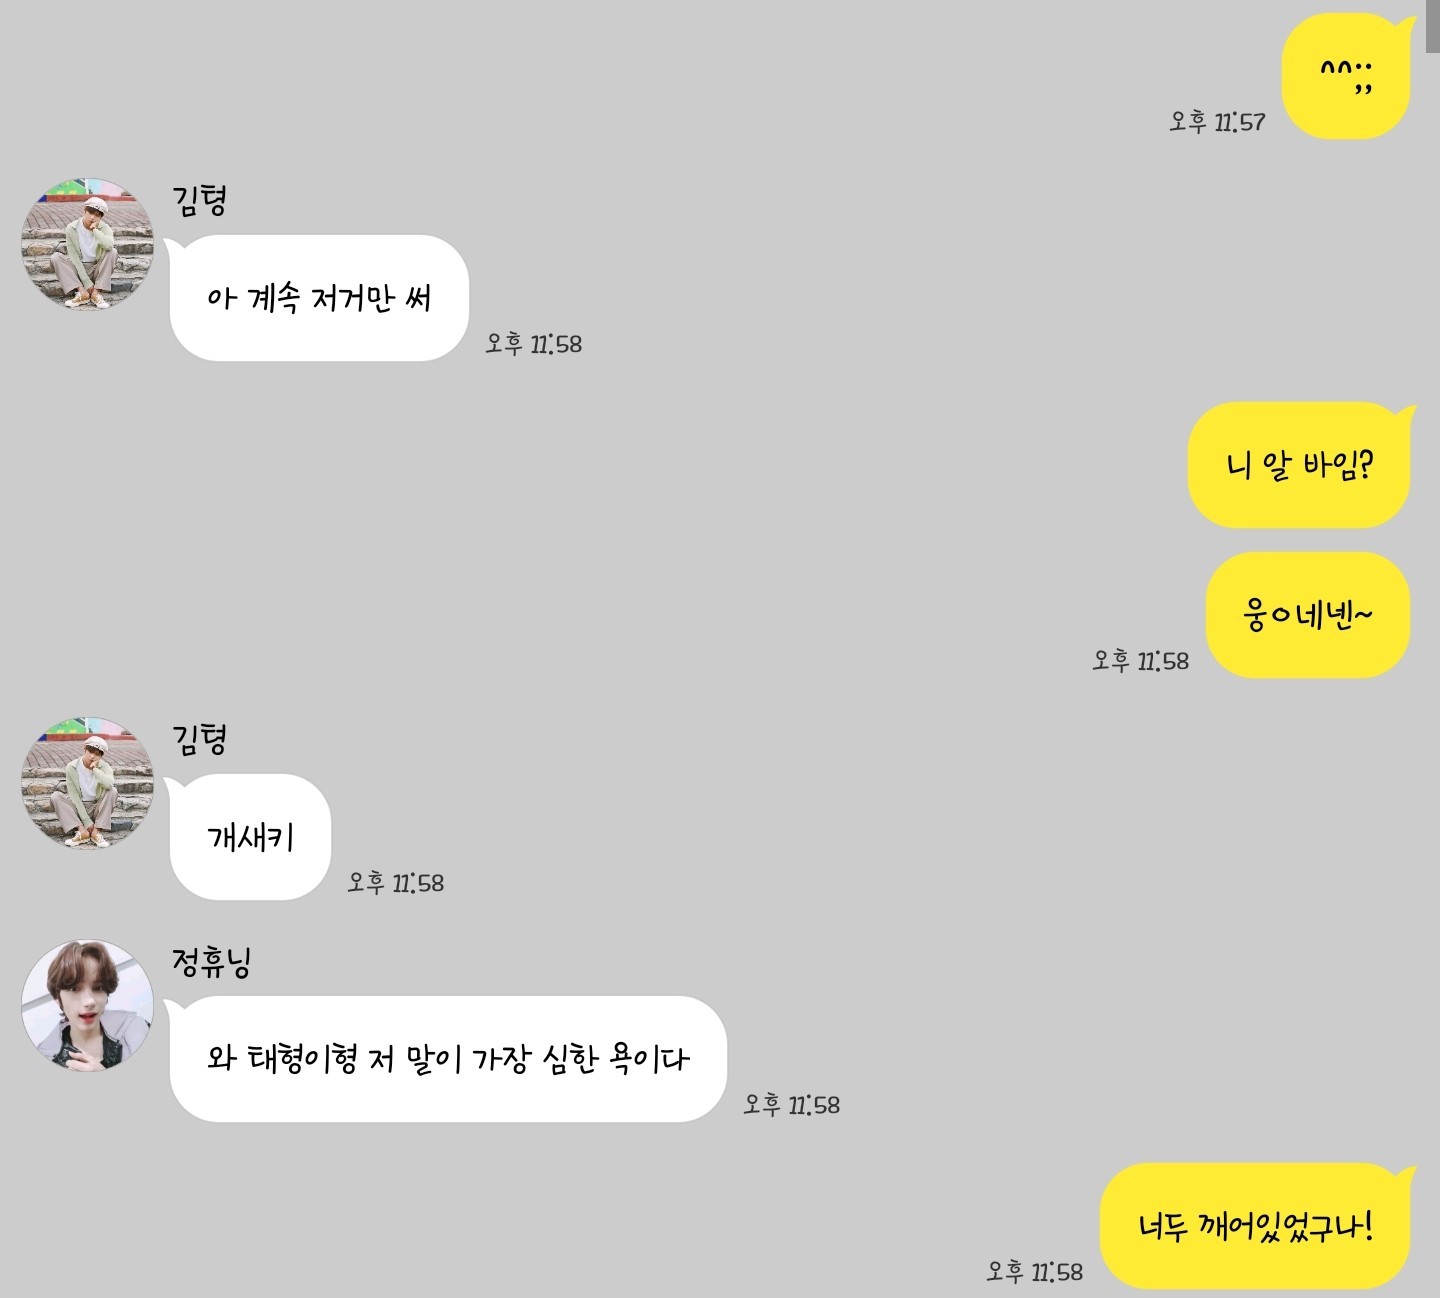Select the message 아 계속 저거만 써

coord(319,298)
